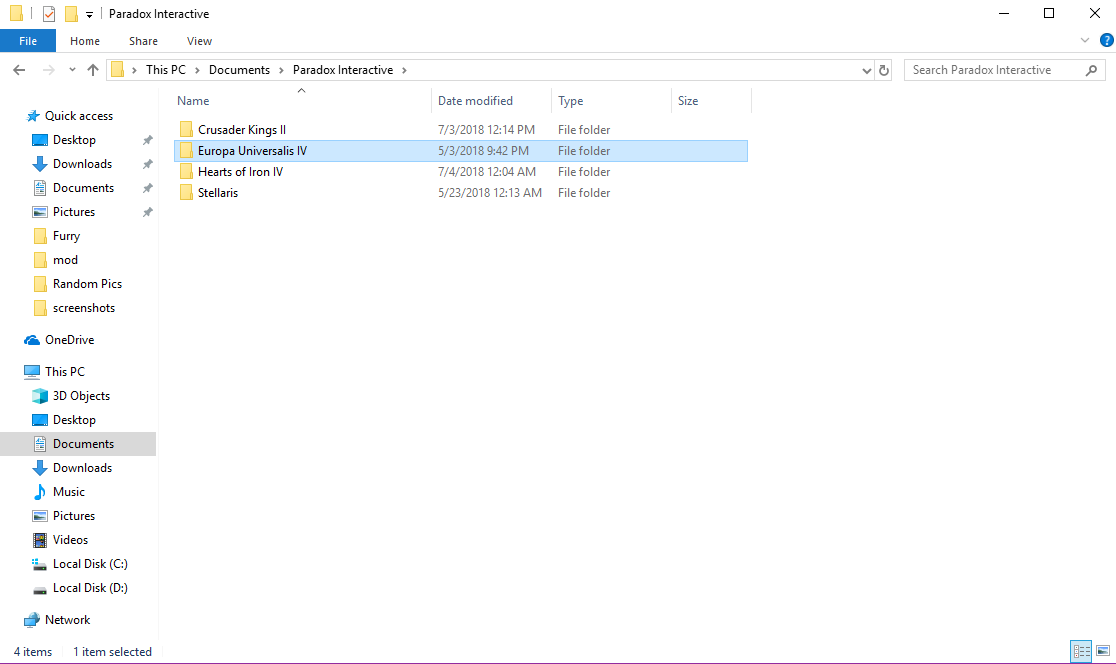The image size is (1116, 664).
Task: Select the Stellaris folder
Action: (461, 193)
